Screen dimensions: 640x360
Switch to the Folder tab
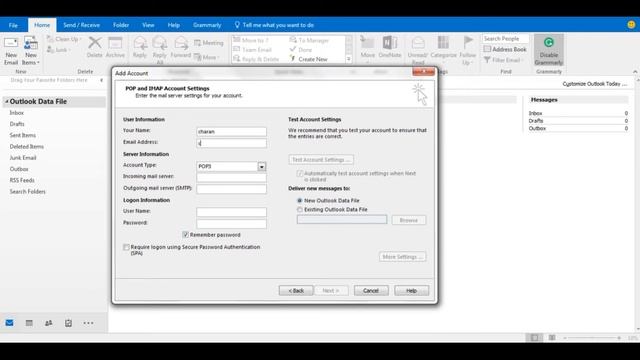[x=121, y=25]
